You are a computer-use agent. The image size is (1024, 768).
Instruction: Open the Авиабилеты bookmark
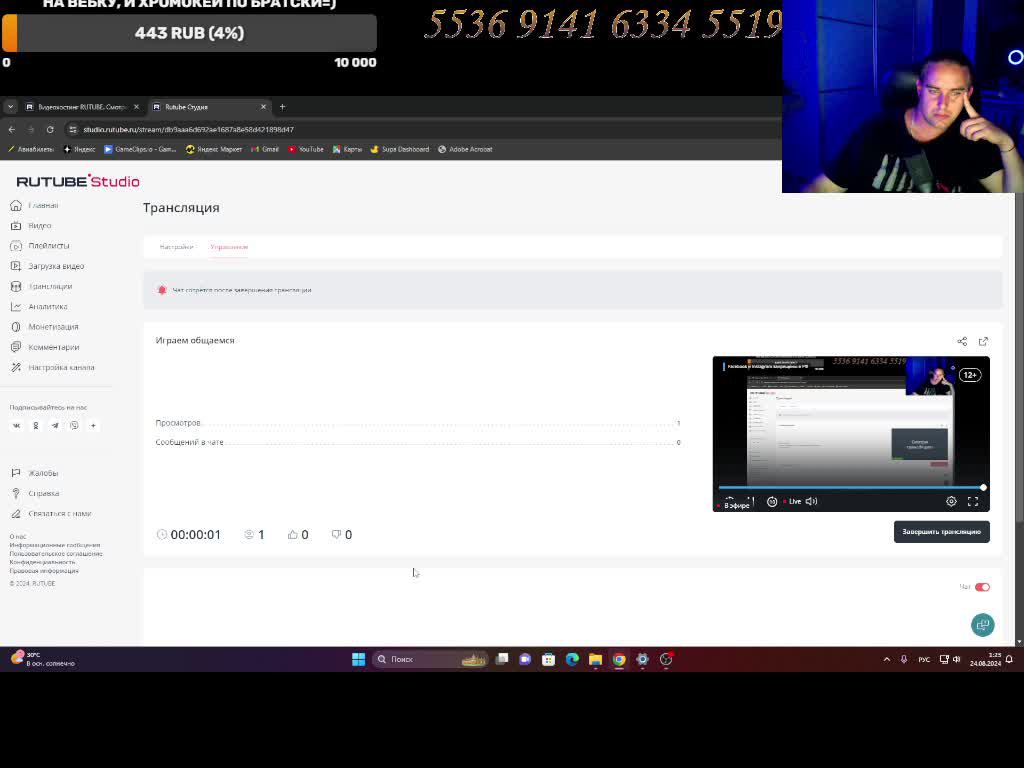[30, 150]
